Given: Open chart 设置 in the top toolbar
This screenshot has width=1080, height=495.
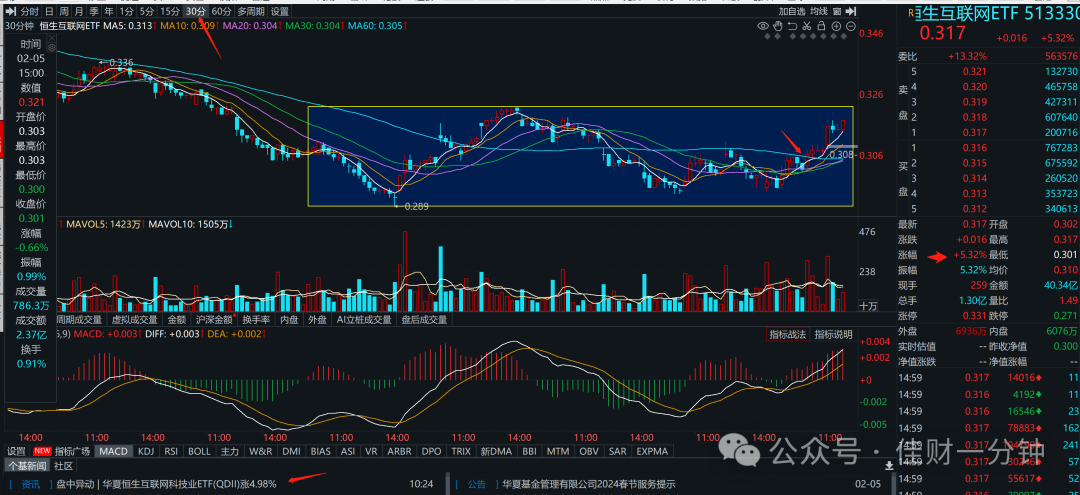Looking at the screenshot, I should [x=280, y=11].
